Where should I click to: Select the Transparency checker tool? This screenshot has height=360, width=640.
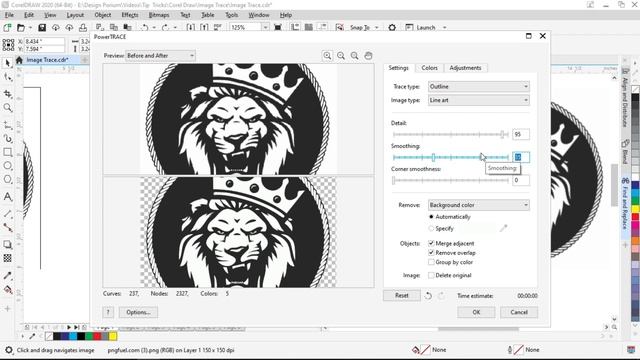[x=7, y=258]
